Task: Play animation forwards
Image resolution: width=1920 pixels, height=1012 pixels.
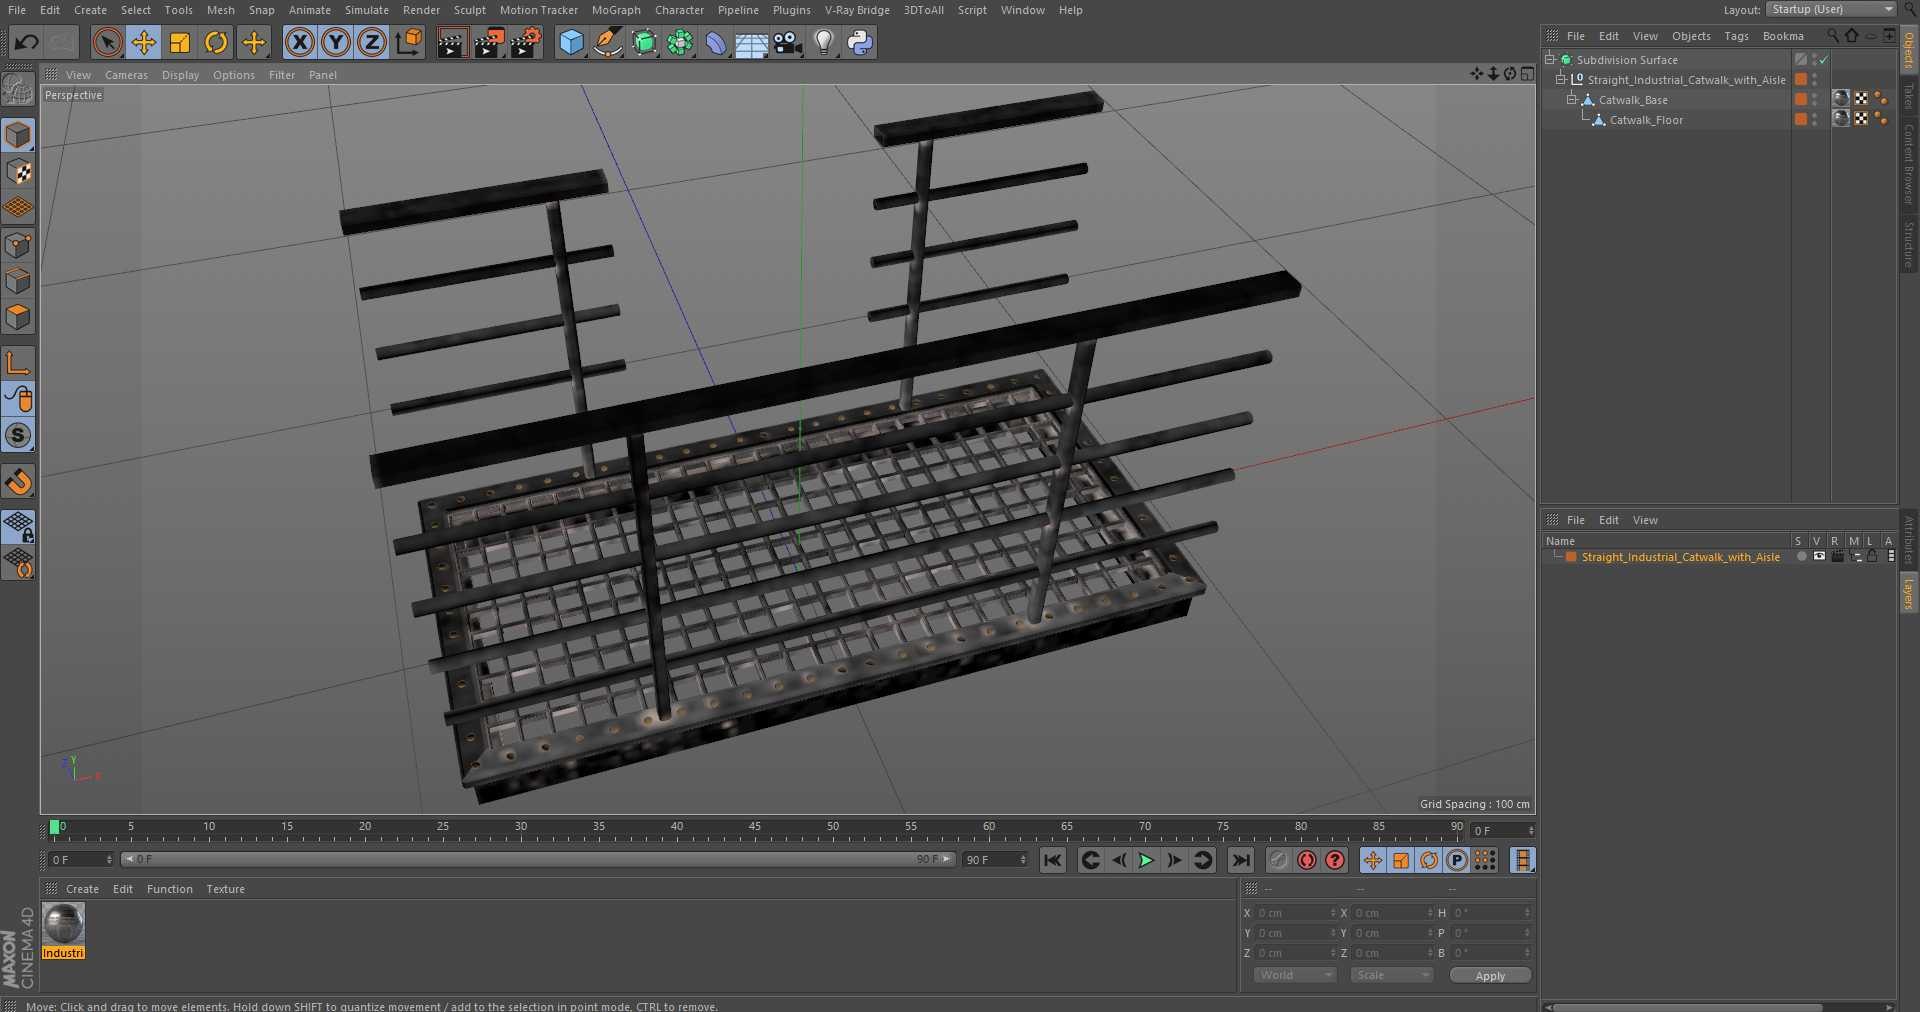Action: point(1147,860)
